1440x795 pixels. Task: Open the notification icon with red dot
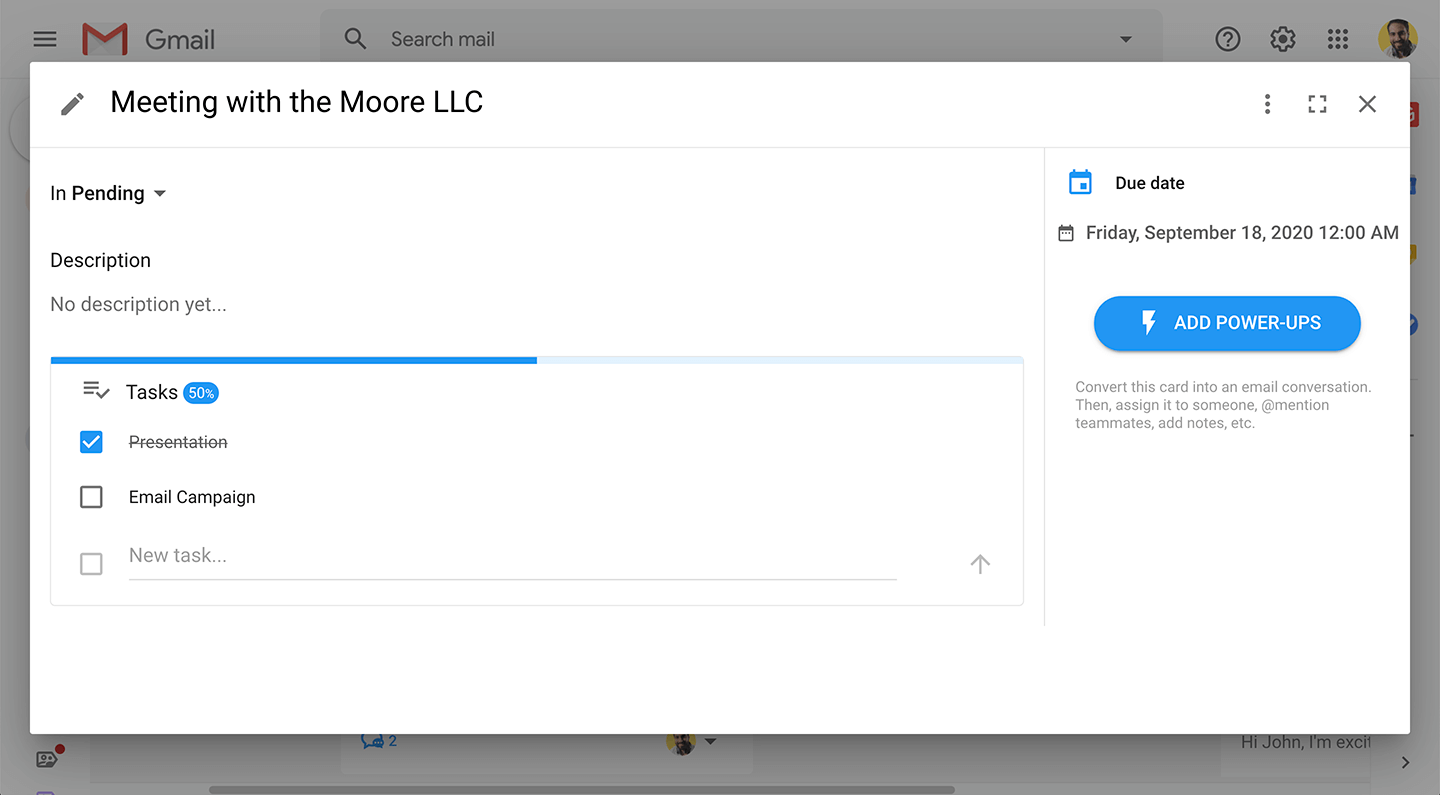pyautogui.click(x=49, y=757)
